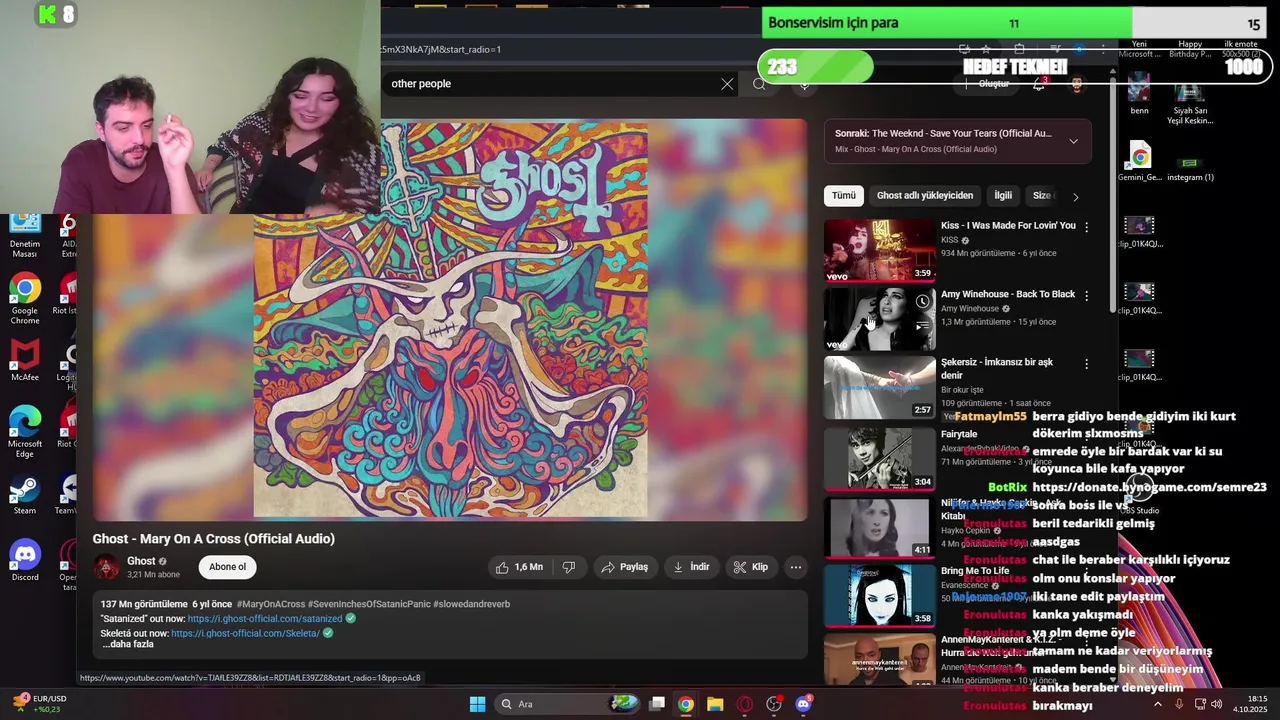Open options for Şekersiz video suggestion
Screen dimensions: 1280x720
point(1086,364)
